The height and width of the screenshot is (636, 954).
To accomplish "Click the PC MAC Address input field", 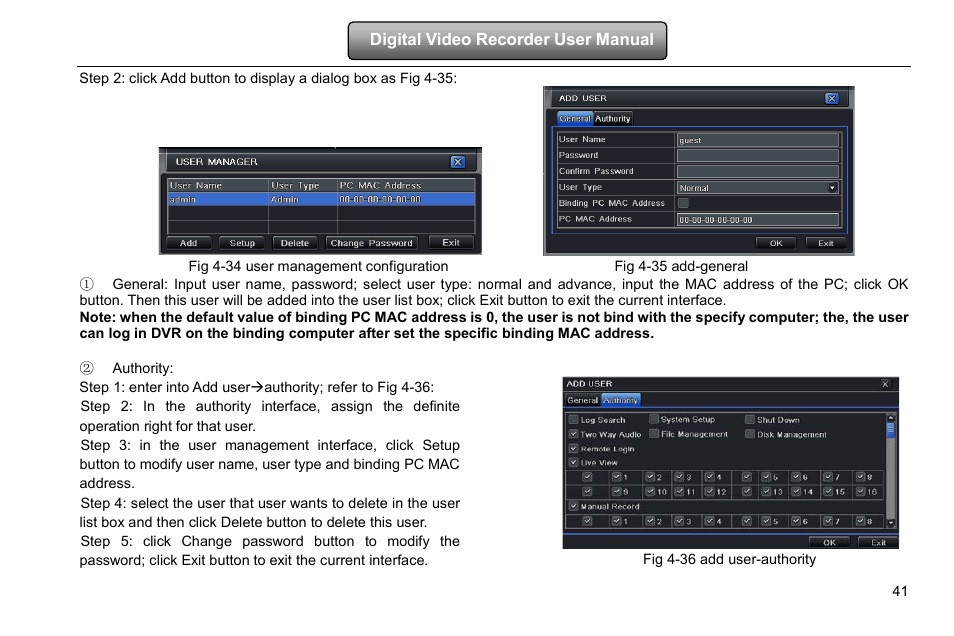I will tap(758, 220).
